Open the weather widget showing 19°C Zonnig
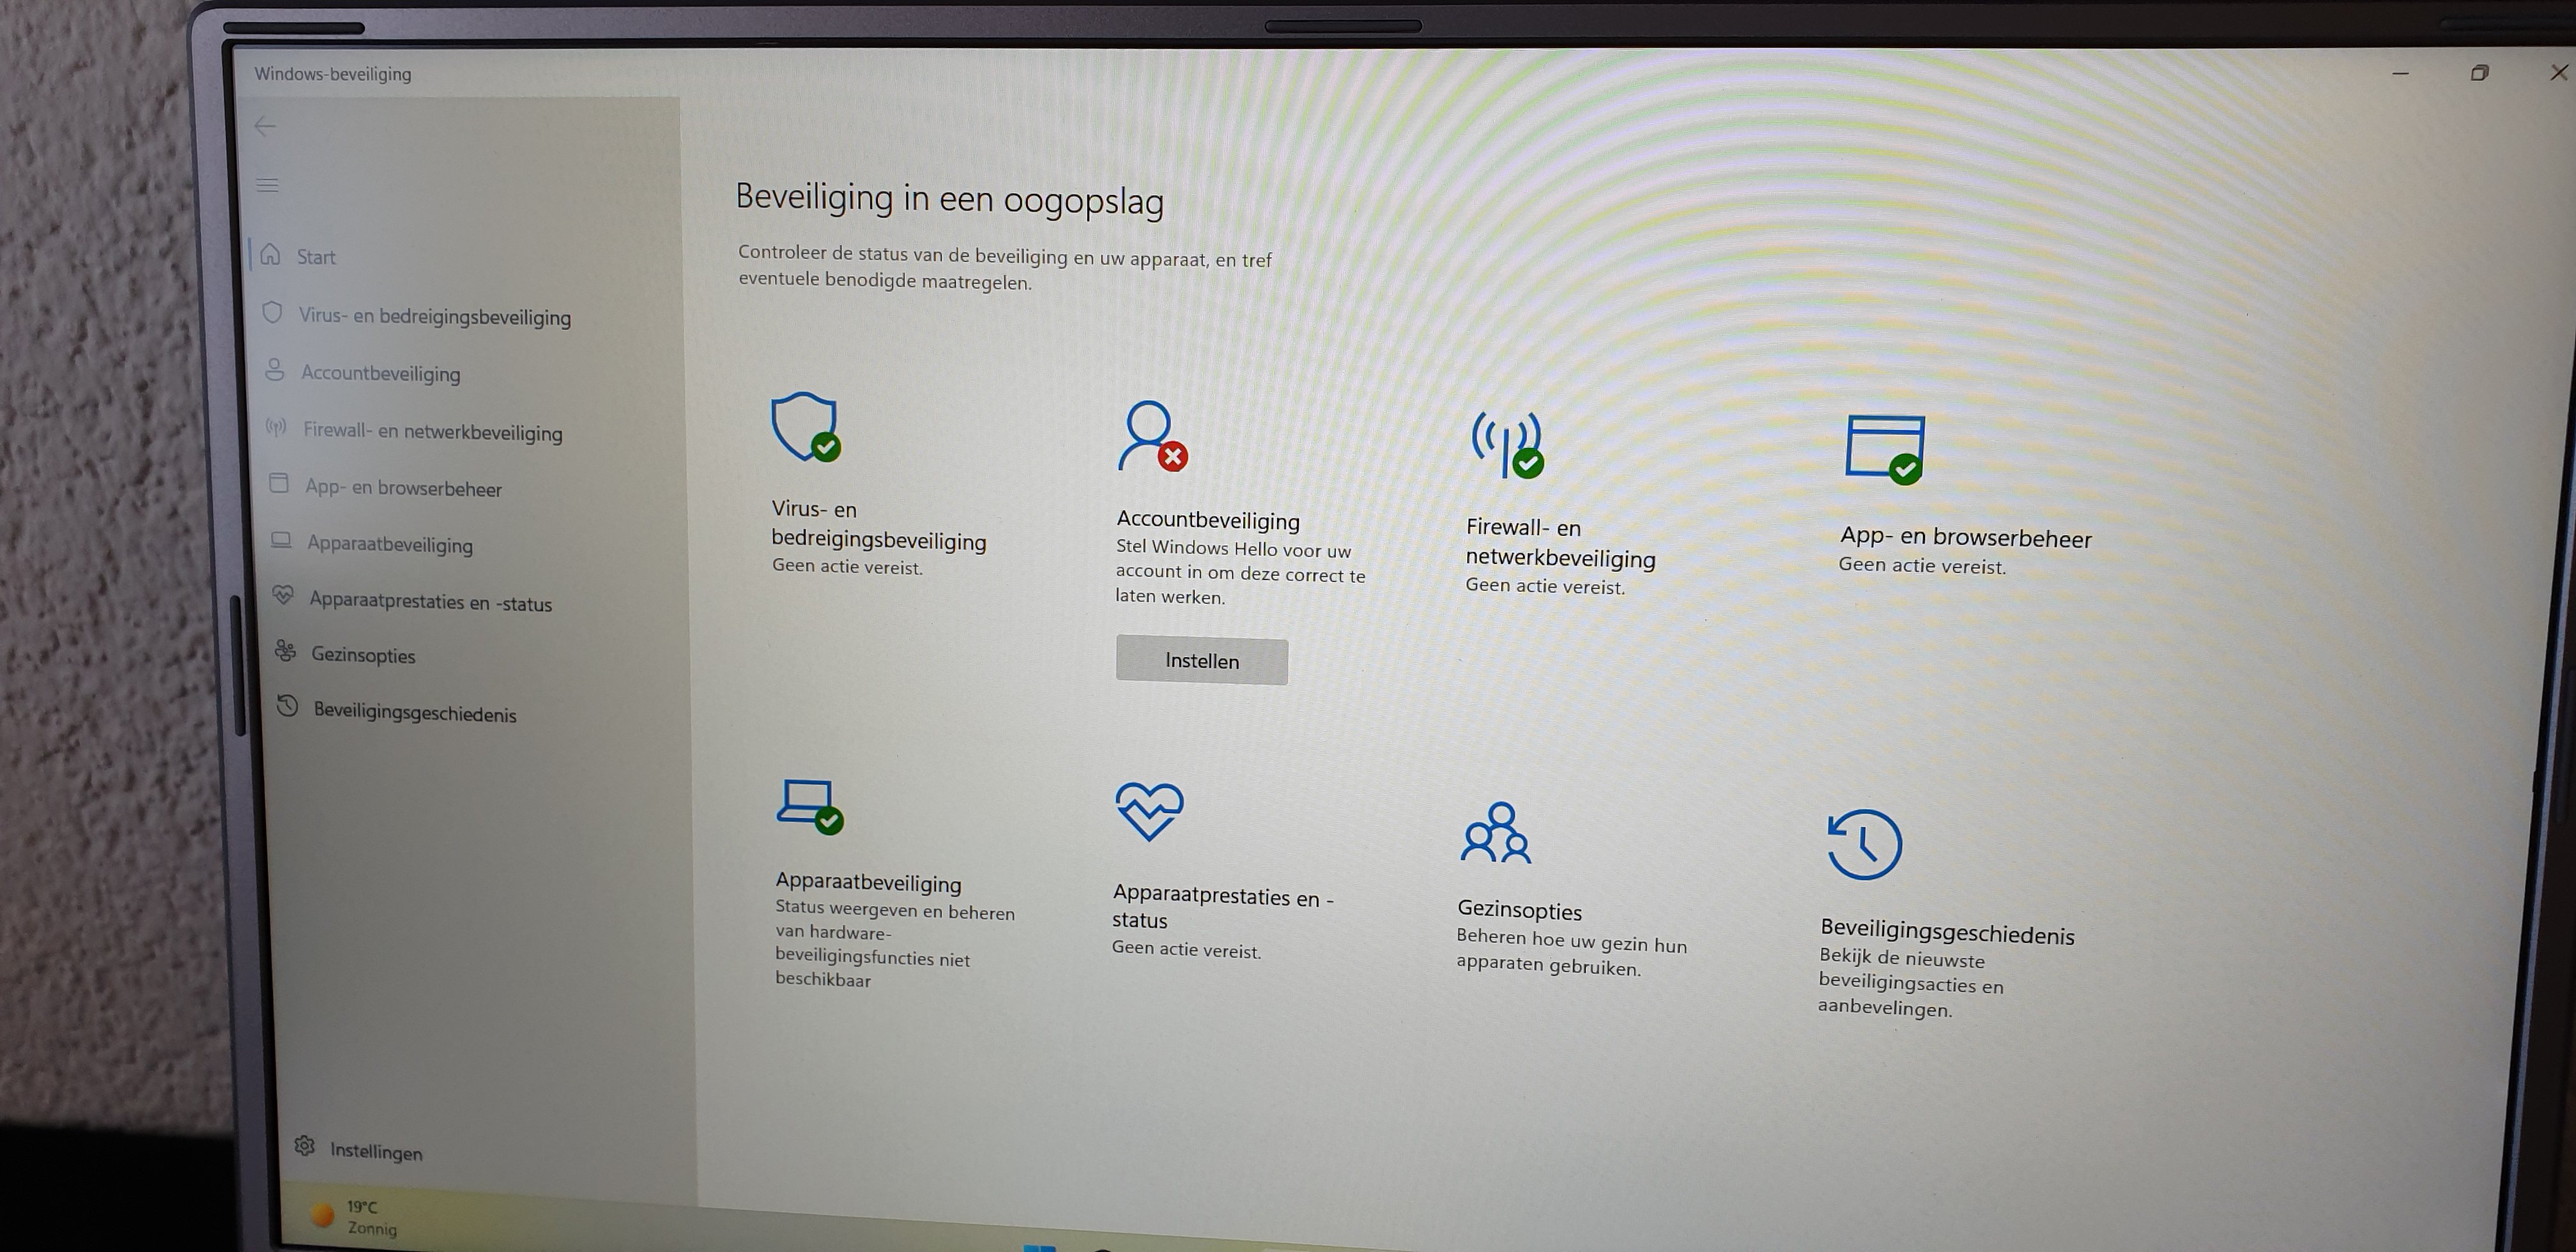This screenshot has width=2576, height=1252. (x=355, y=1217)
